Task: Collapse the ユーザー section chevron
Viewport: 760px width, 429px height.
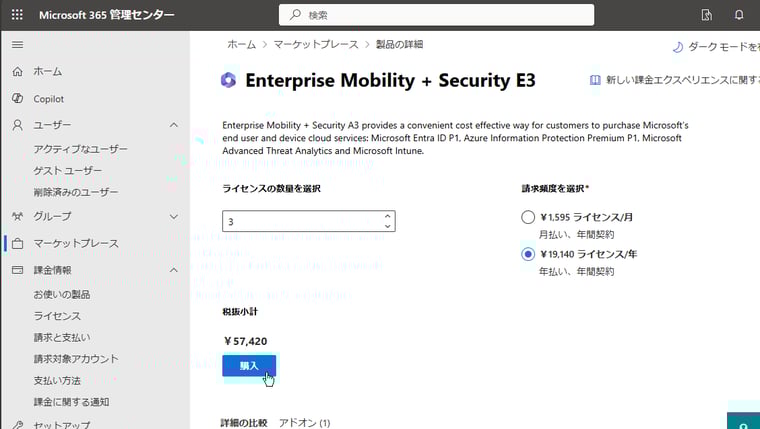Action: (x=174, y=125)
